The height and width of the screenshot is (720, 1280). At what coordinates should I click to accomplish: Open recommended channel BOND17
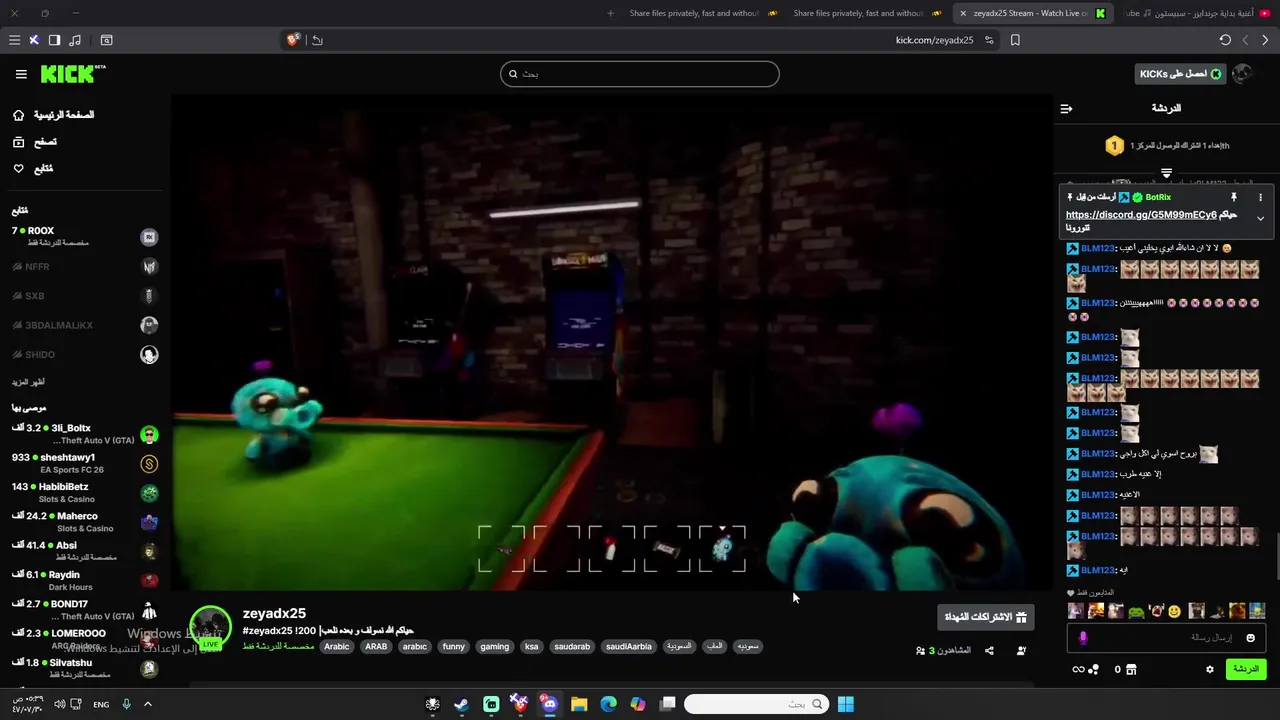point(85,610)
